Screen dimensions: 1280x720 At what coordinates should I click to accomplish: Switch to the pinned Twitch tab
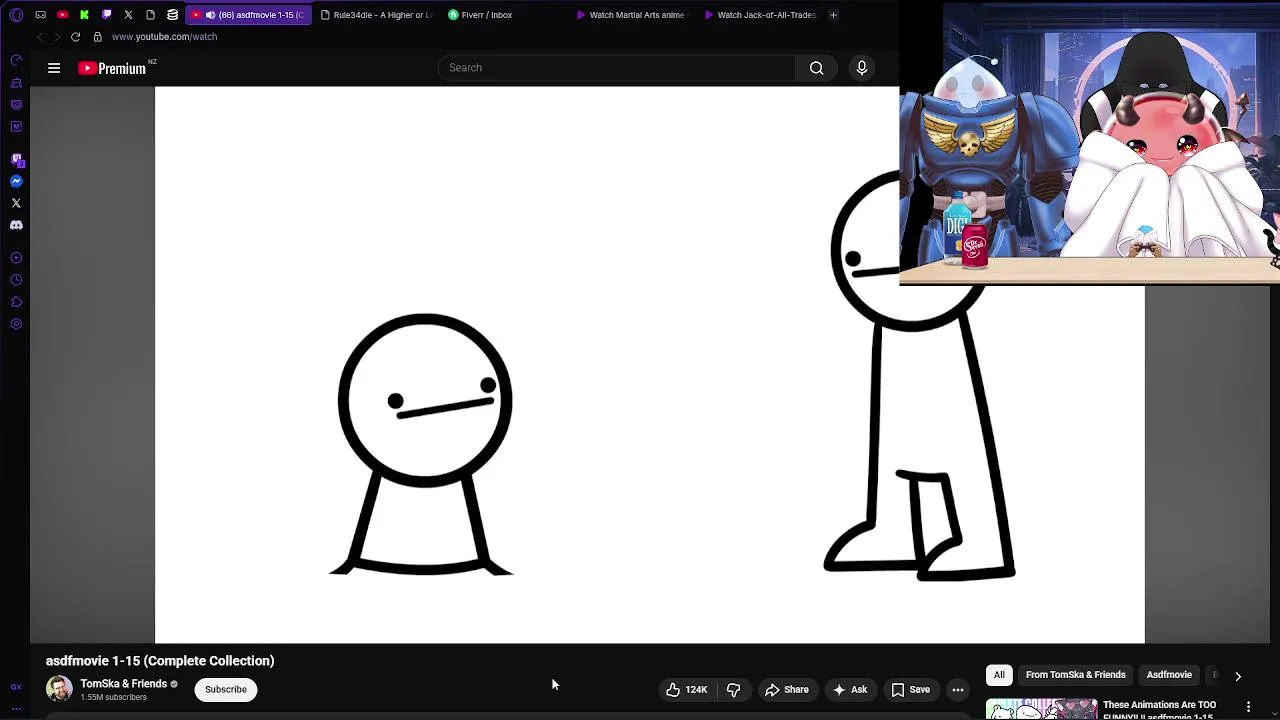pyautogui.click(x=106, y=15)
